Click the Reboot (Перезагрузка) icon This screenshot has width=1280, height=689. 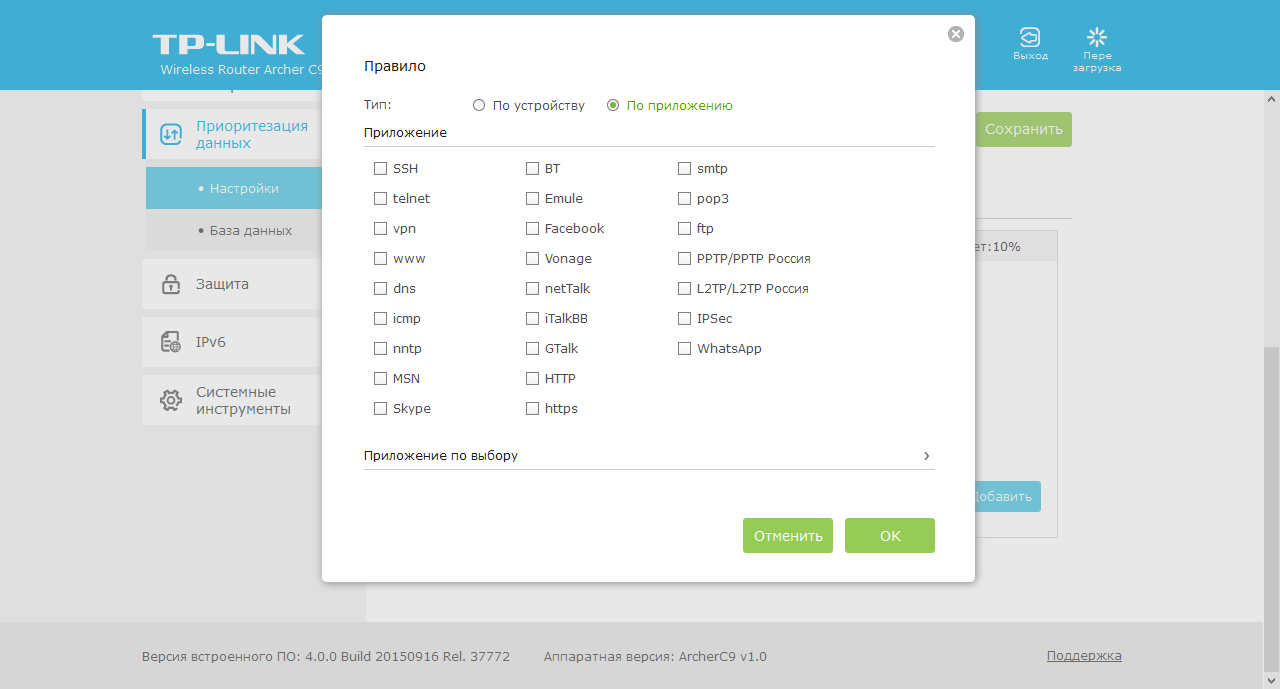tap(1097, 38)
